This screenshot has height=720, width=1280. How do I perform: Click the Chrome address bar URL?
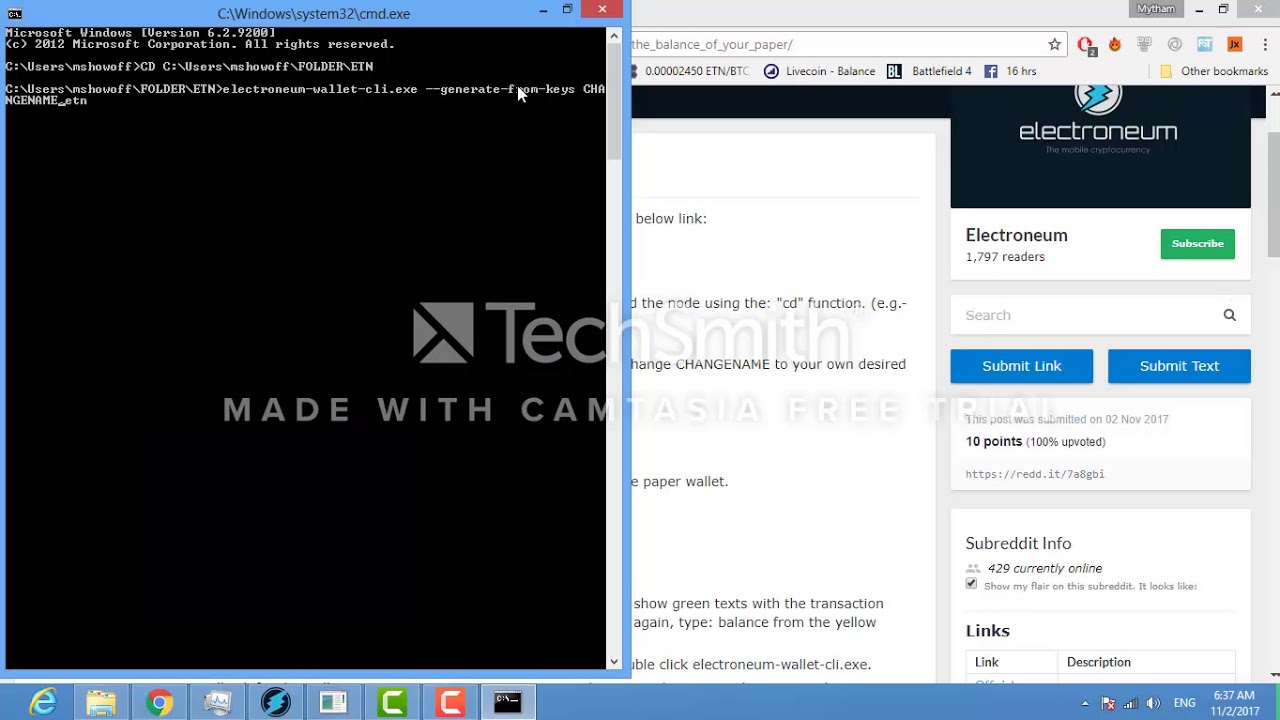pyautogui.click(x=712, y=44)
